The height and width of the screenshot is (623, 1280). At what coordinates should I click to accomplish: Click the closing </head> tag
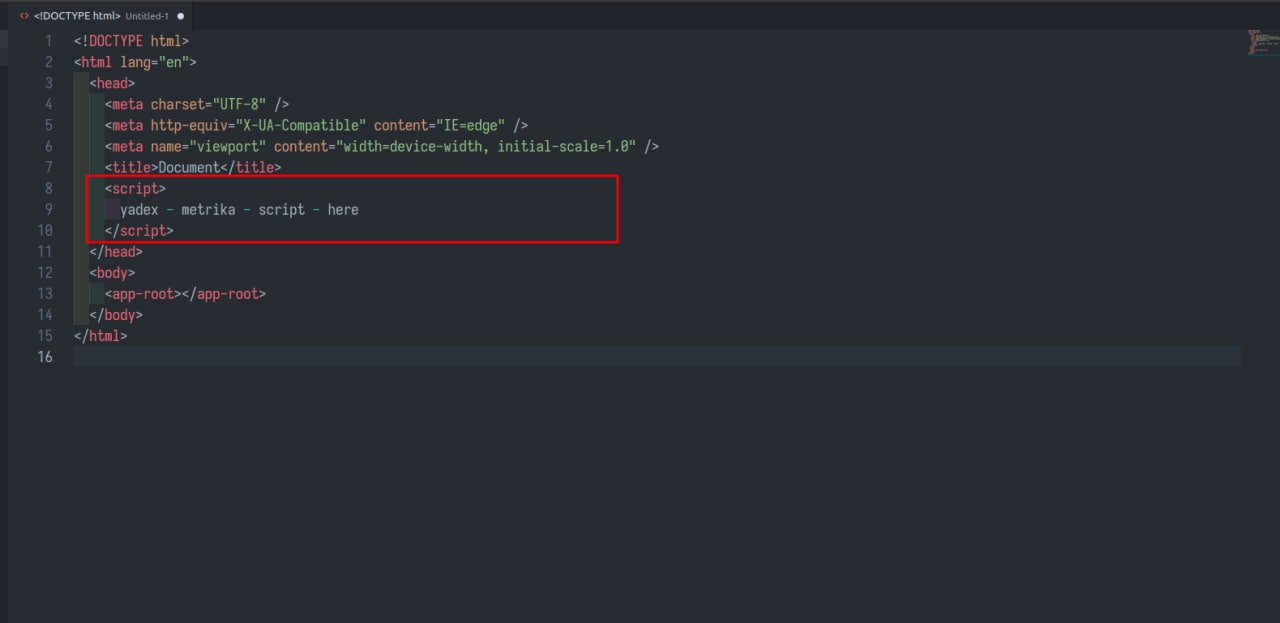tap(116, 251)
